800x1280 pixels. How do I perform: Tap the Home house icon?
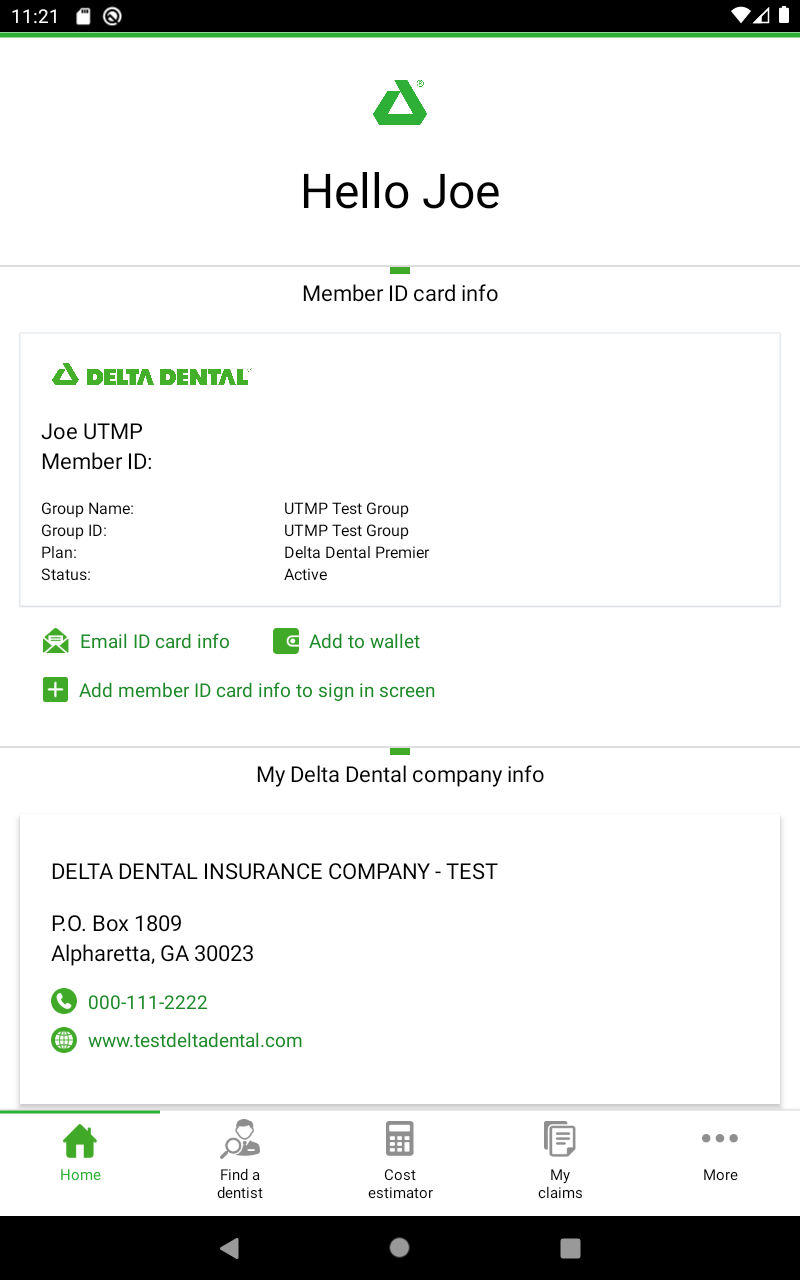[80, 1140]
